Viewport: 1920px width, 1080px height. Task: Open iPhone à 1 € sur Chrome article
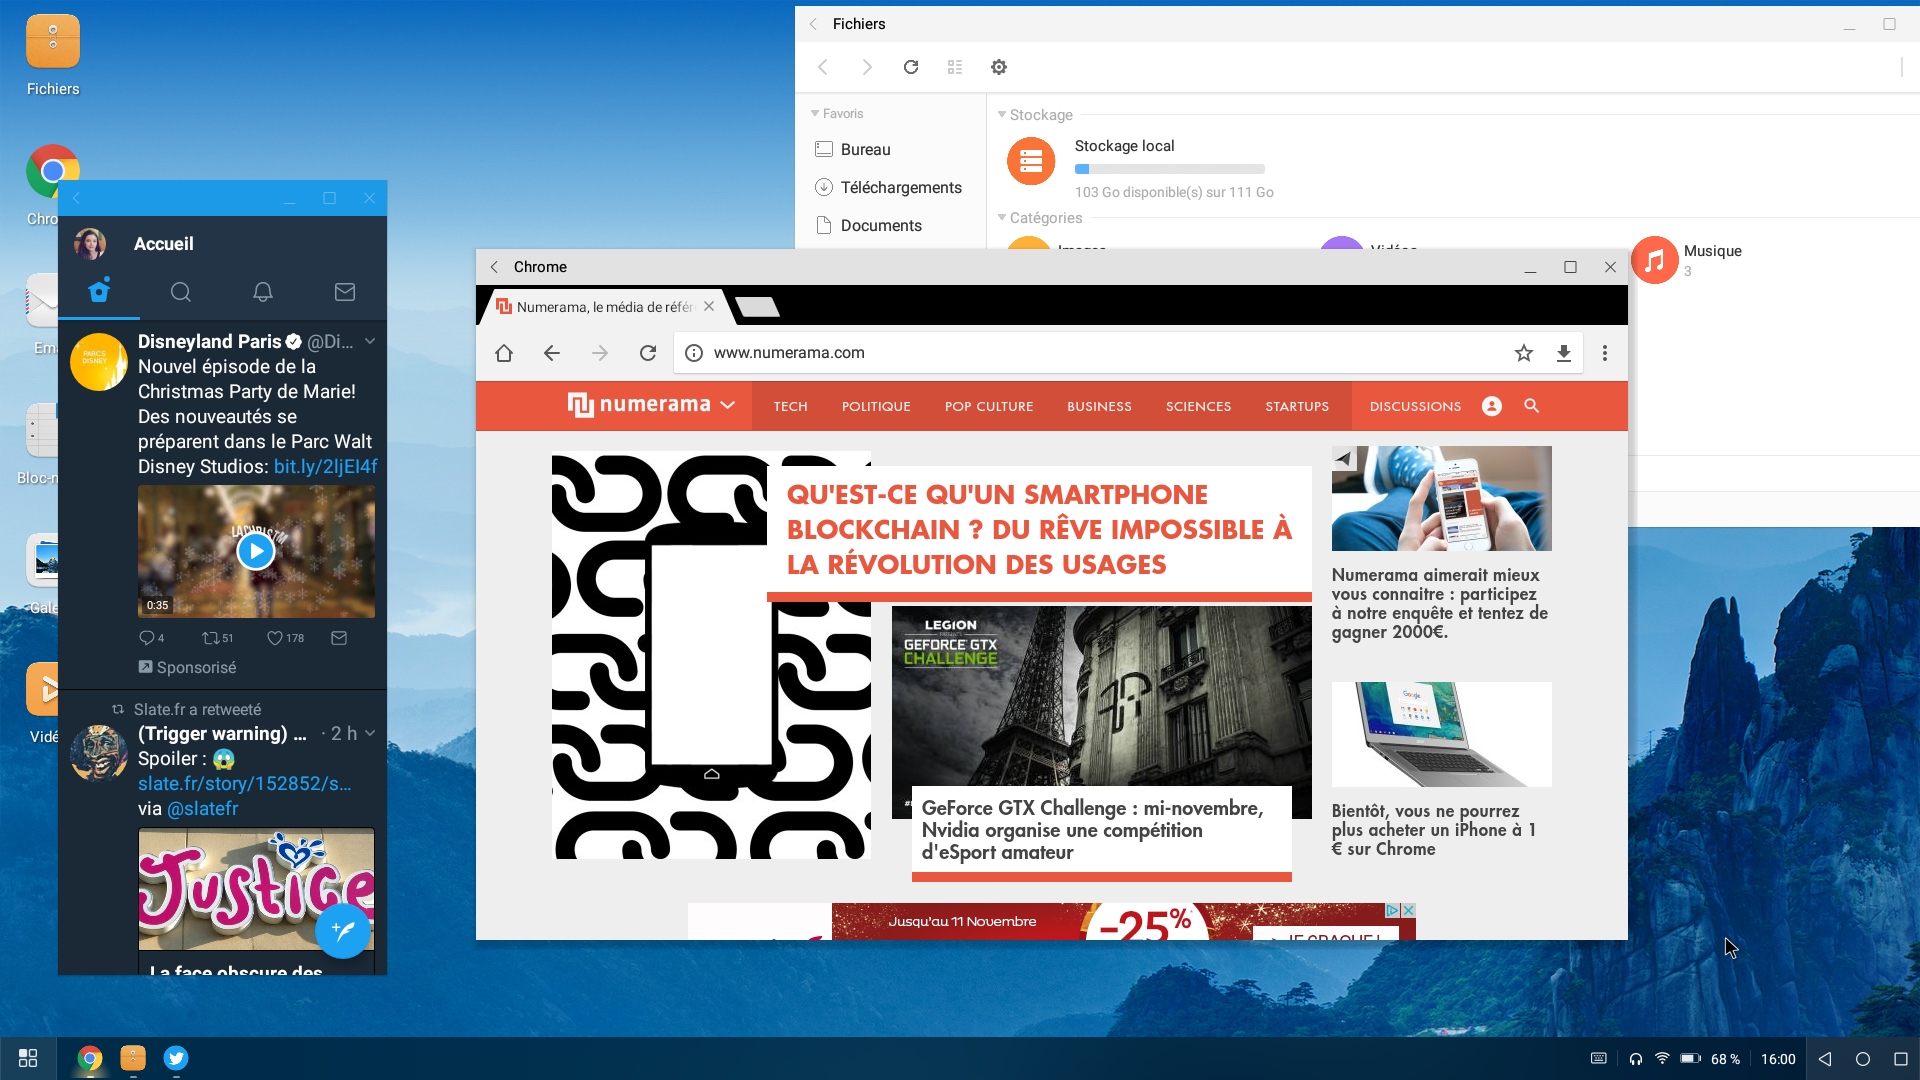(1433, 830)
